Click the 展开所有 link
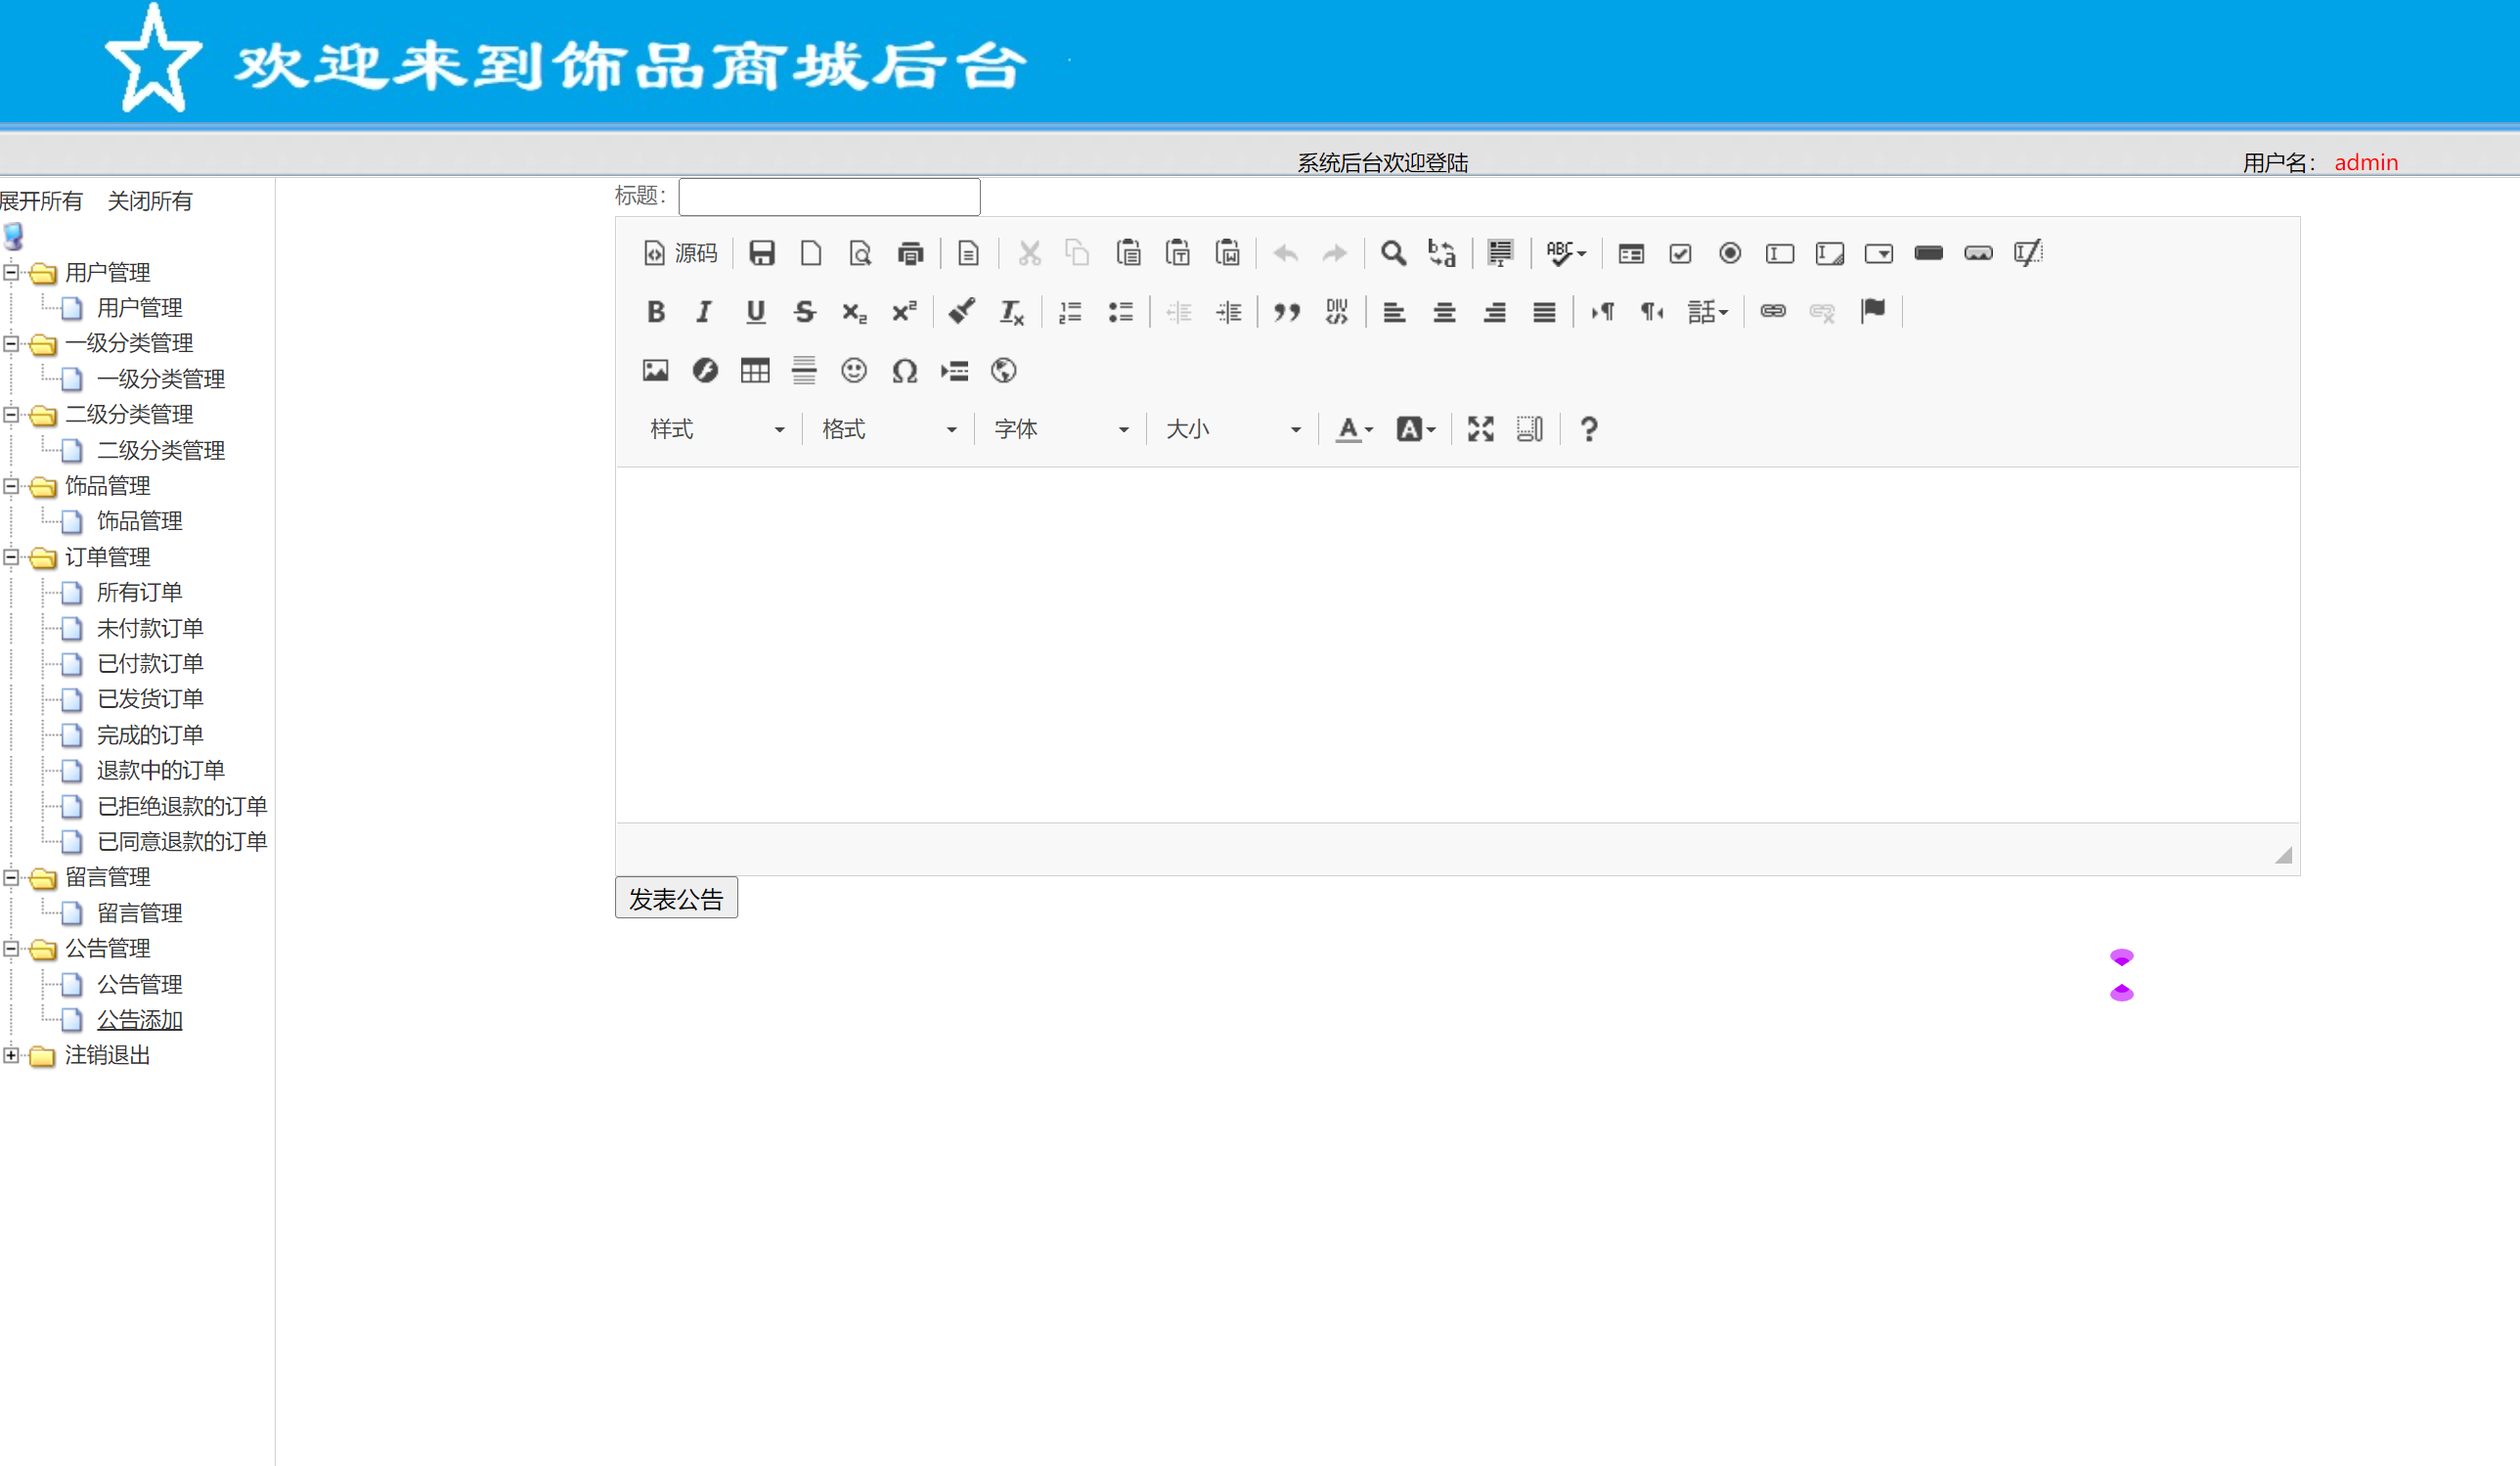 (x=41, y=201)
